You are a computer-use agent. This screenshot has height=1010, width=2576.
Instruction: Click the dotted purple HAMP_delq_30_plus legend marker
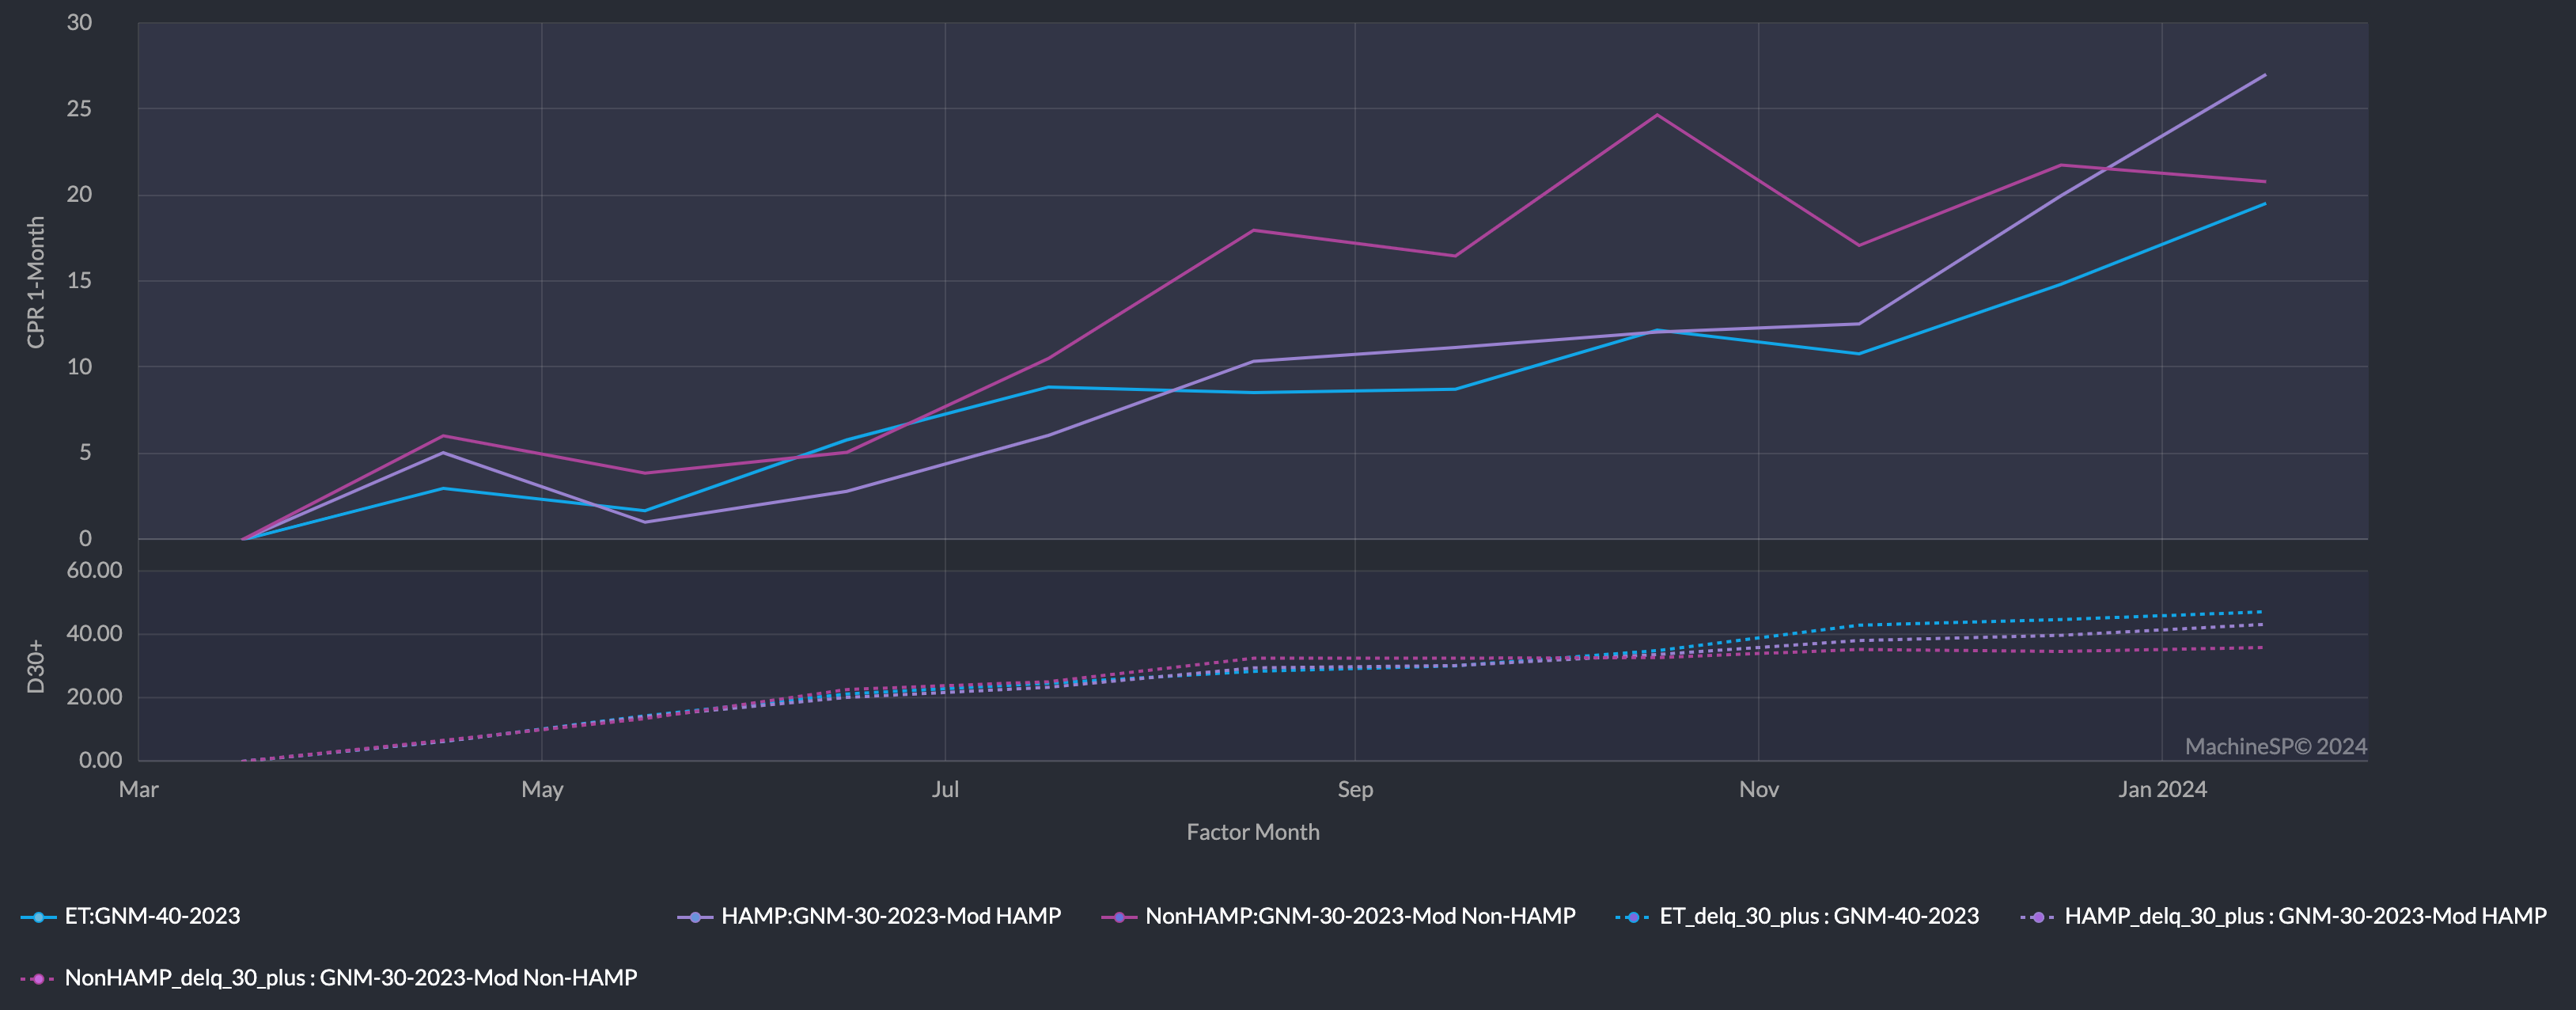2038,917
